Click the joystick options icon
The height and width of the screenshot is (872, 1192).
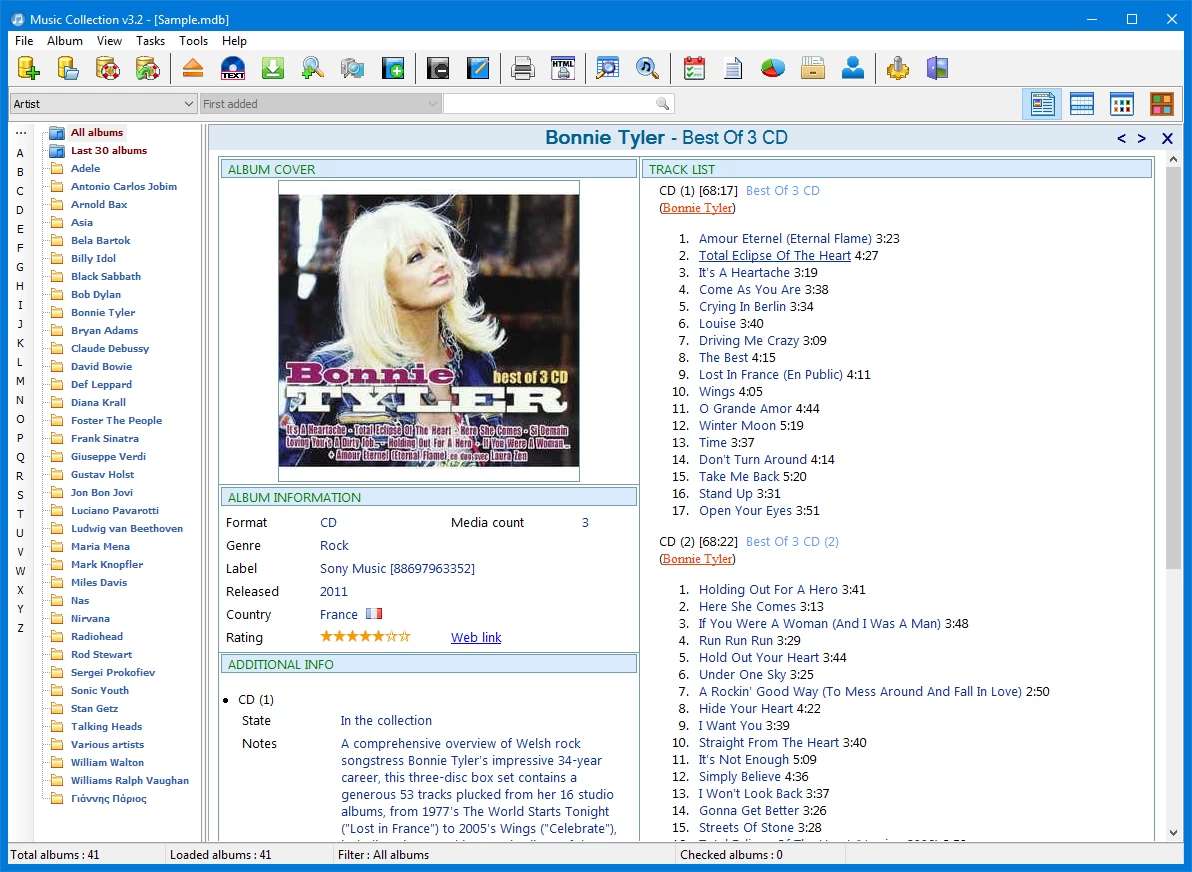tap(898, 68)
